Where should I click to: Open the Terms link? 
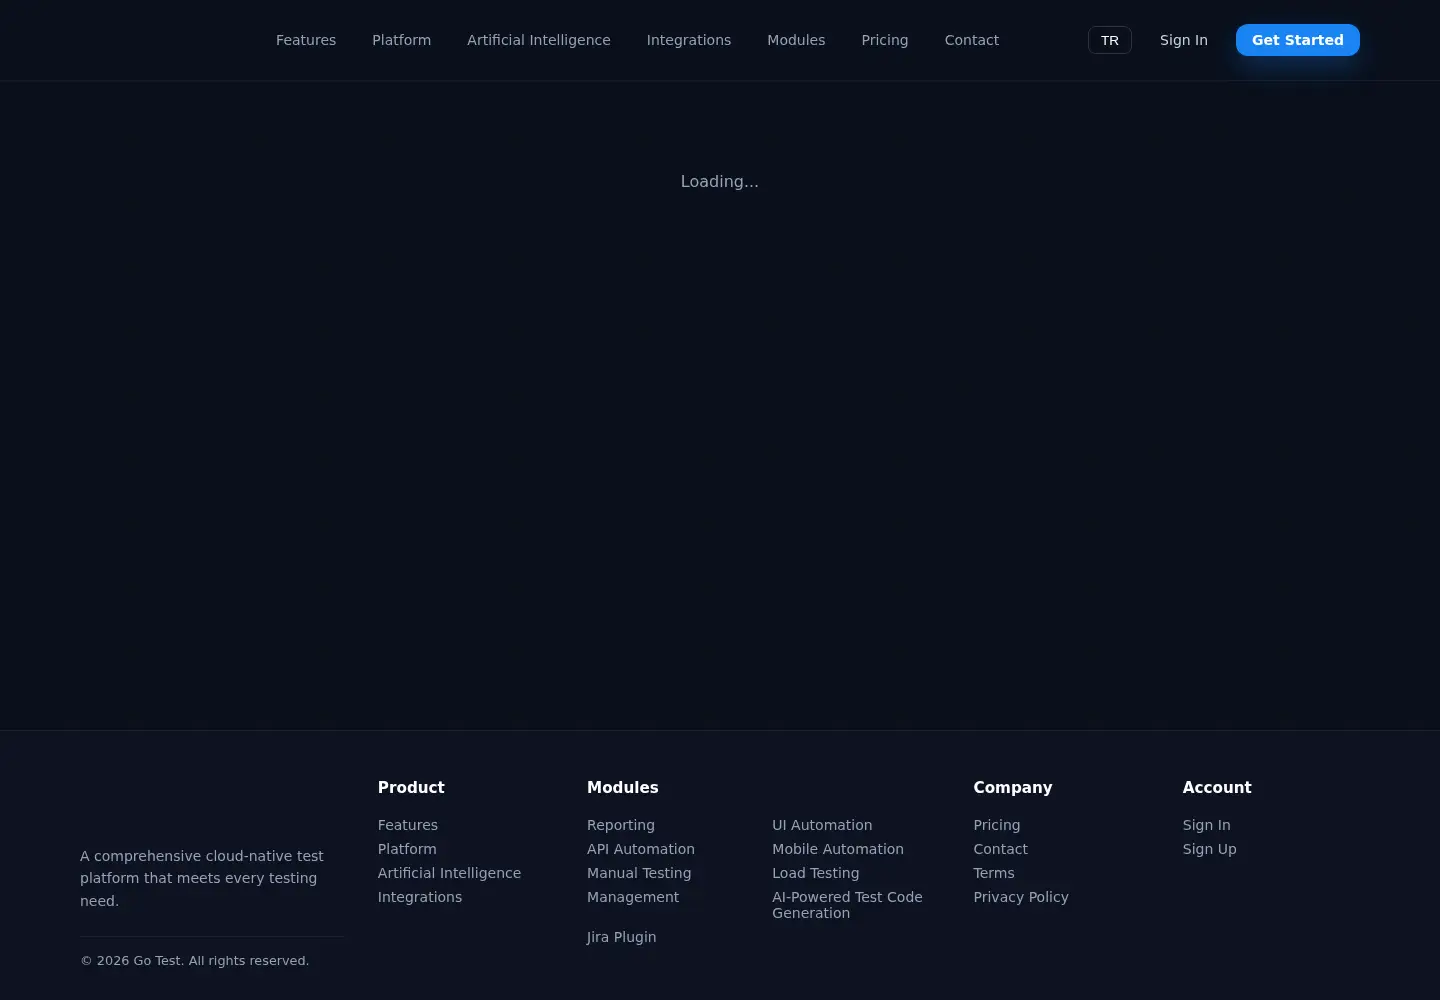pyautogui.click(x=994, y=873)
